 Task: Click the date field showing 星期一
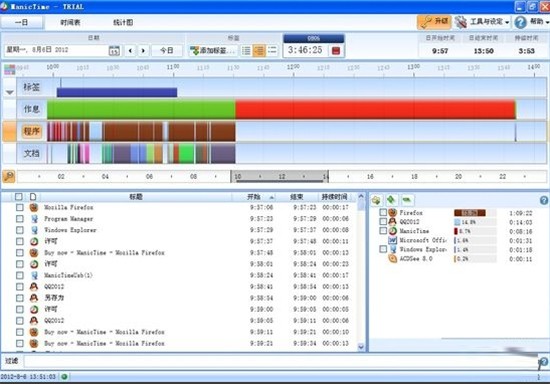click(56, 50)
